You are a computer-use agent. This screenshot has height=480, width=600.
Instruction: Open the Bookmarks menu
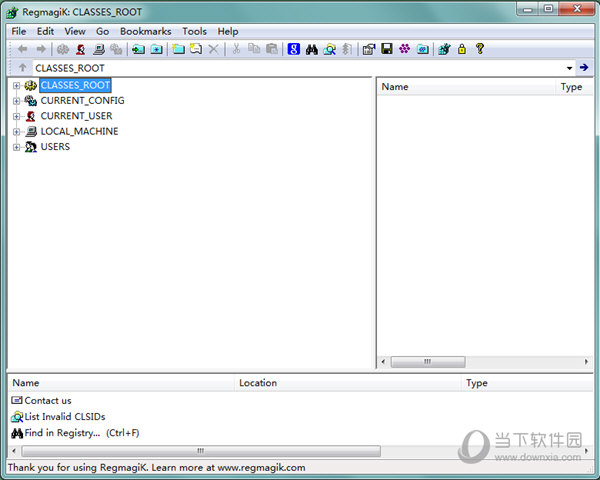145,31
